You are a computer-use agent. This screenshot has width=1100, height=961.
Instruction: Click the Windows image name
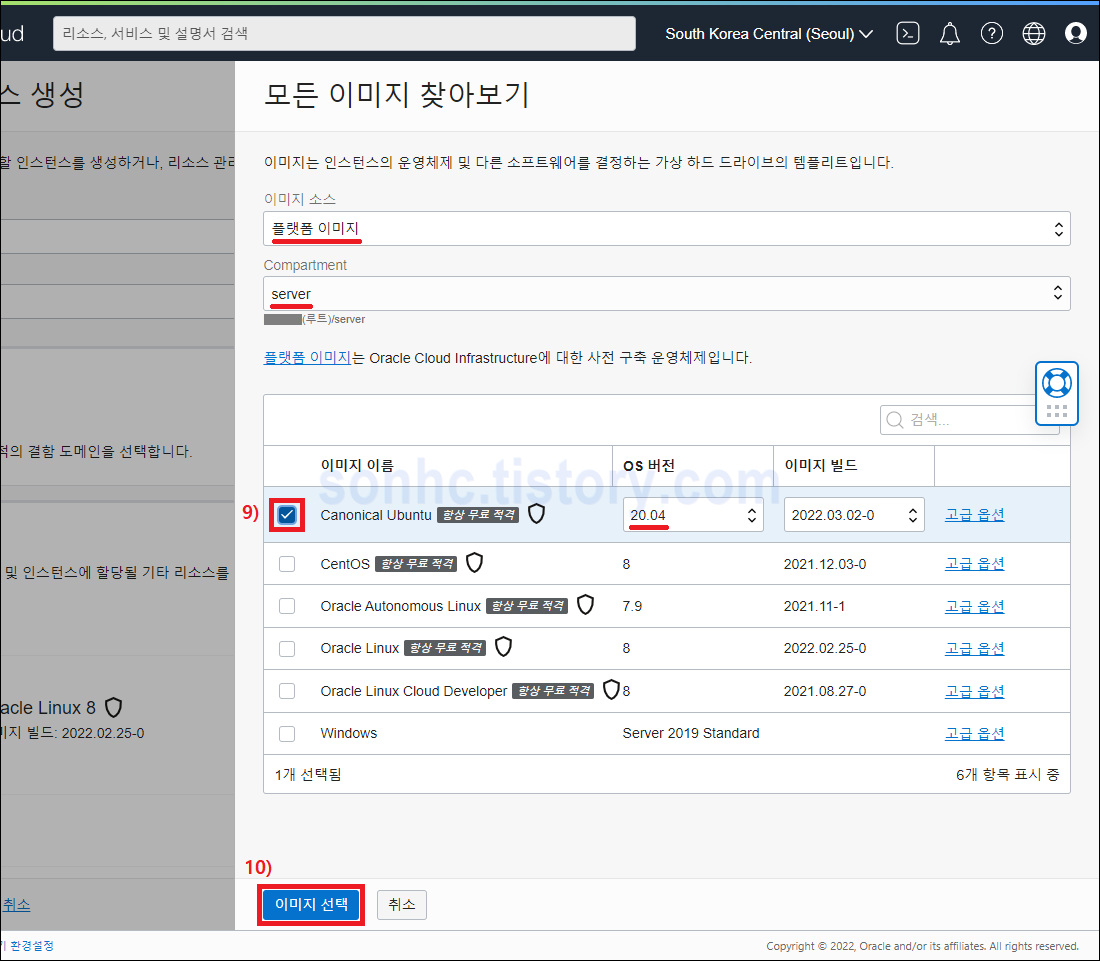coord(349,734)
